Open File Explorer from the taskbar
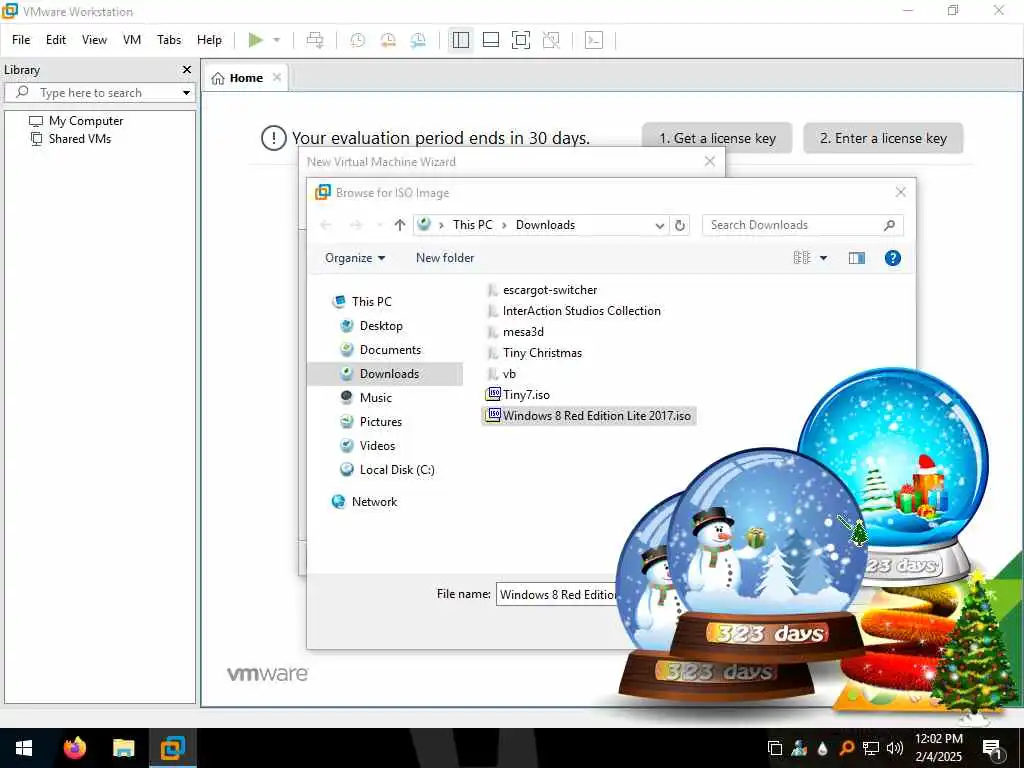The image size is (1024, 768). (123, 748)
